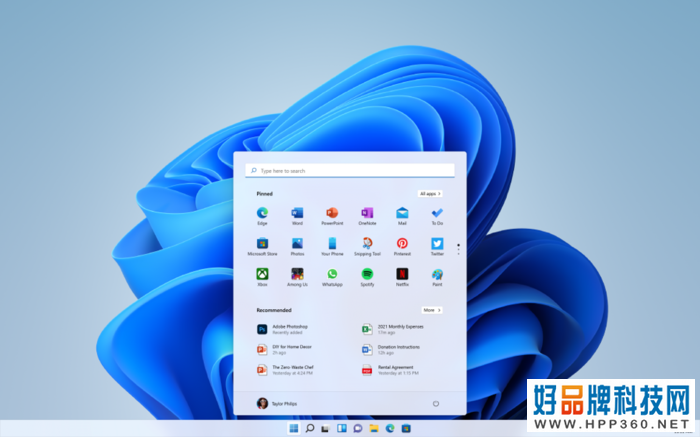This screenshot has height=437, width=700.
Task: Open File Explorer in taskbar
Action: (374, 429)
